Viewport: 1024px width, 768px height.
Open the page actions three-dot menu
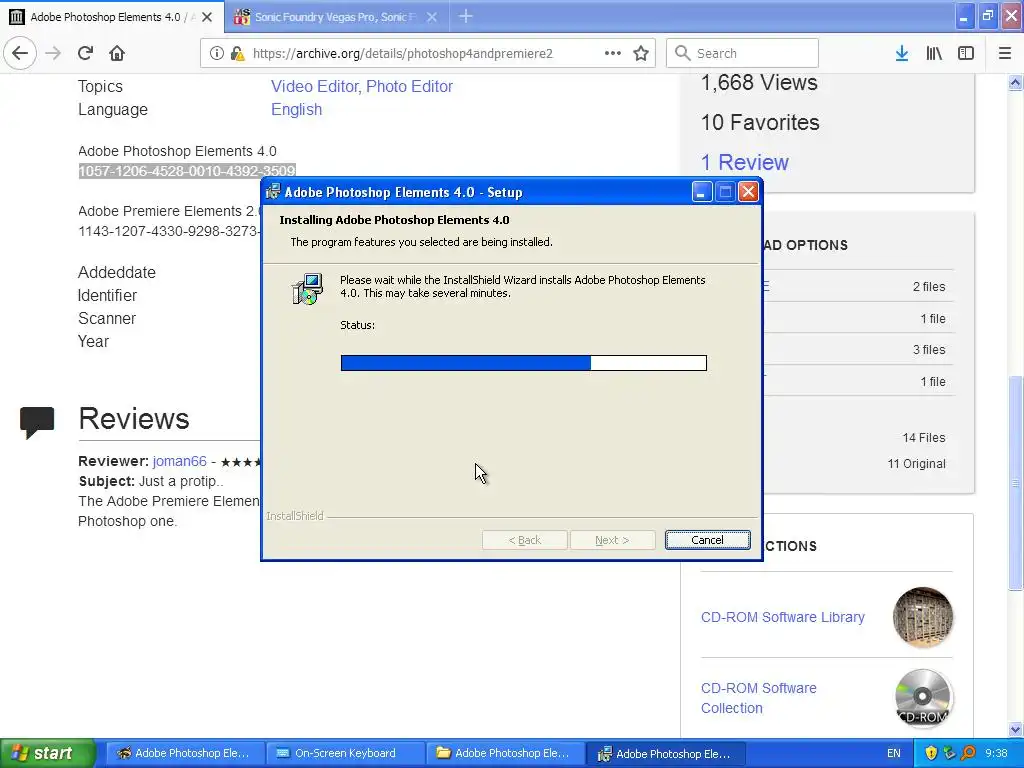tap(613, 53)
